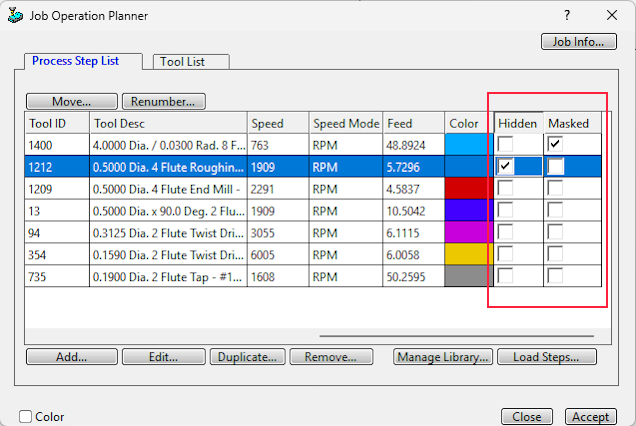Close the Job Operation Planner dialog
636x426 pixels.
click(x=612, y=15)
